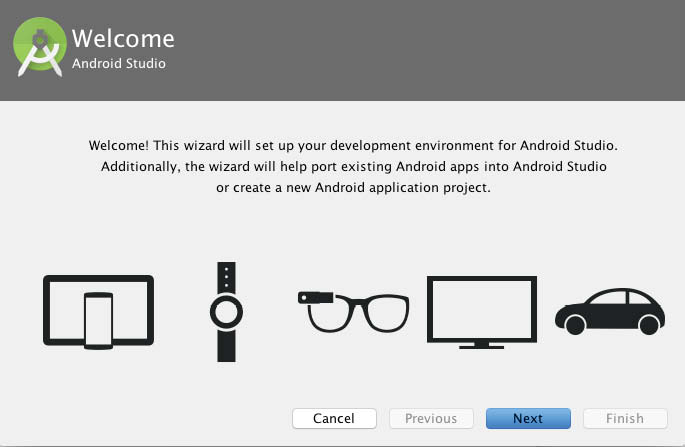
Task: Click the "Android Studio" subtitle in header
Action: (119, 63)
